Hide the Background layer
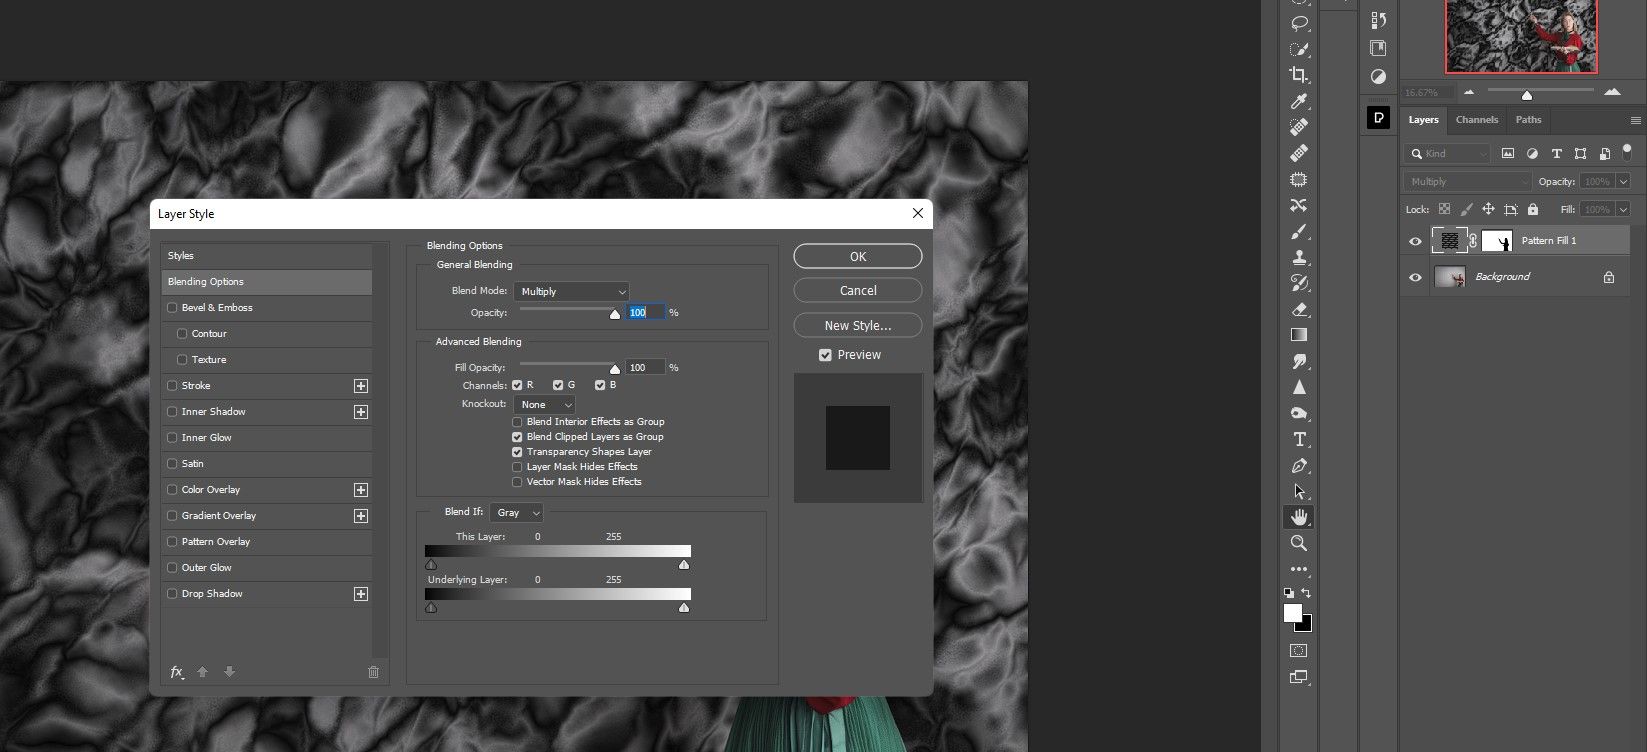 [1415, 277]
